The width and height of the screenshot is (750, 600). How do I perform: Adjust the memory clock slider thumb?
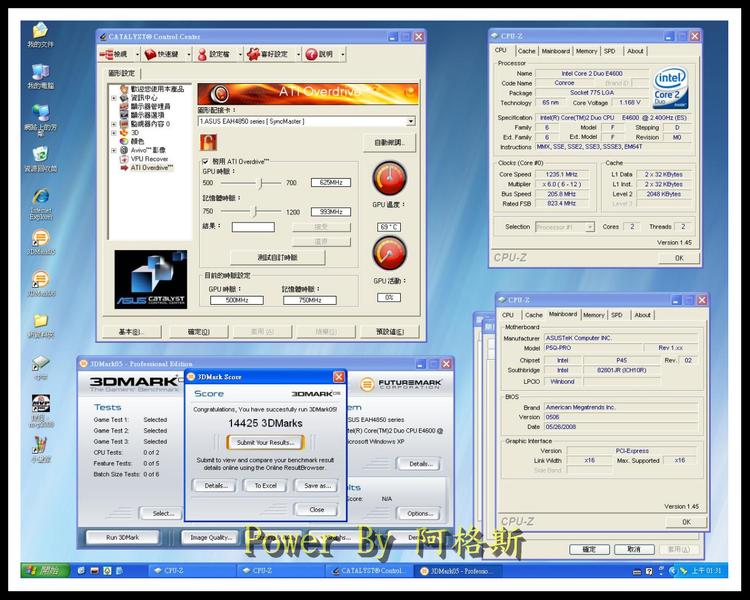(255, 211)
